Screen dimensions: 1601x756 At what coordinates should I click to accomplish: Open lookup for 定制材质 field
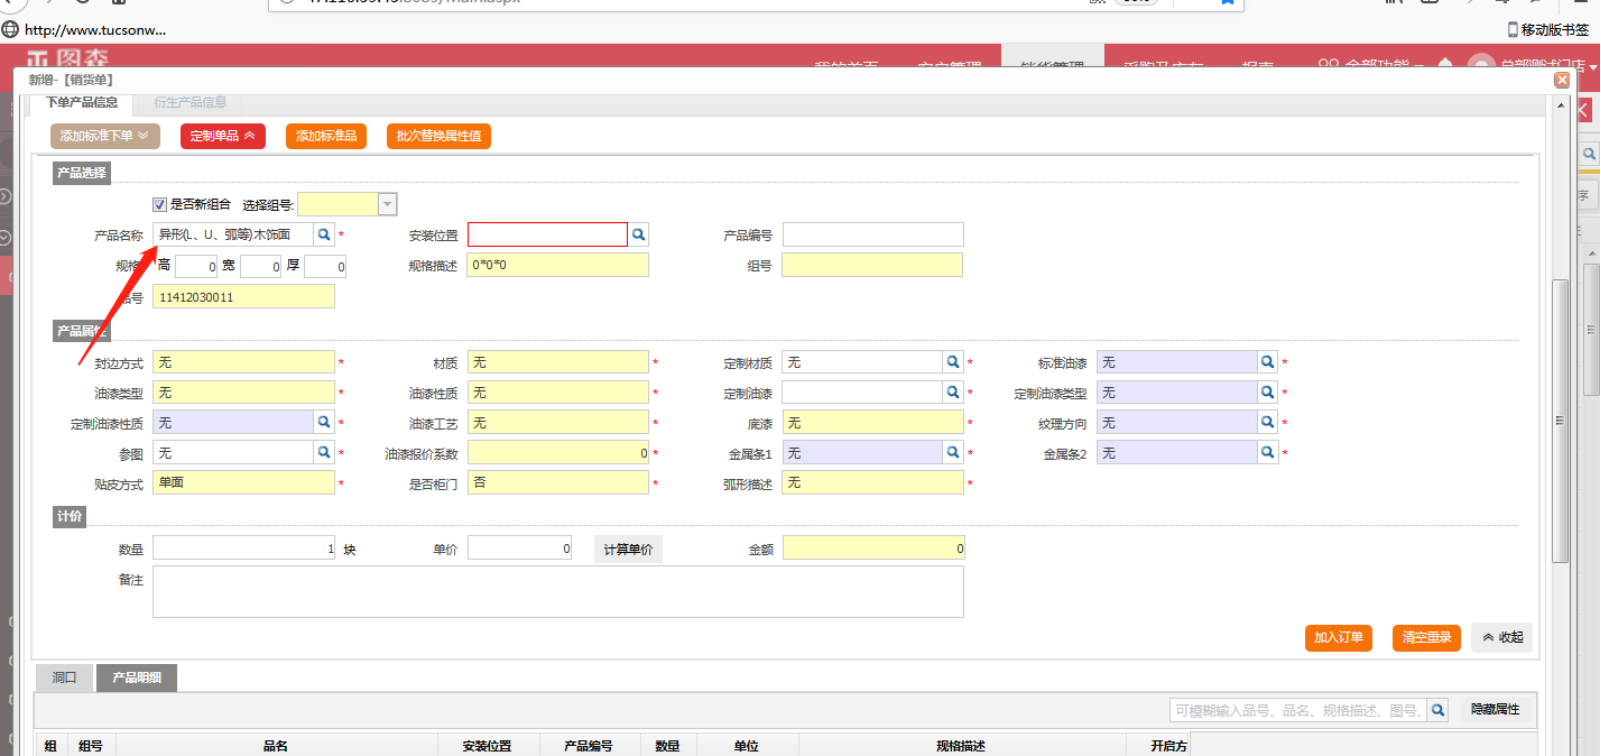[x=953, y=363]
